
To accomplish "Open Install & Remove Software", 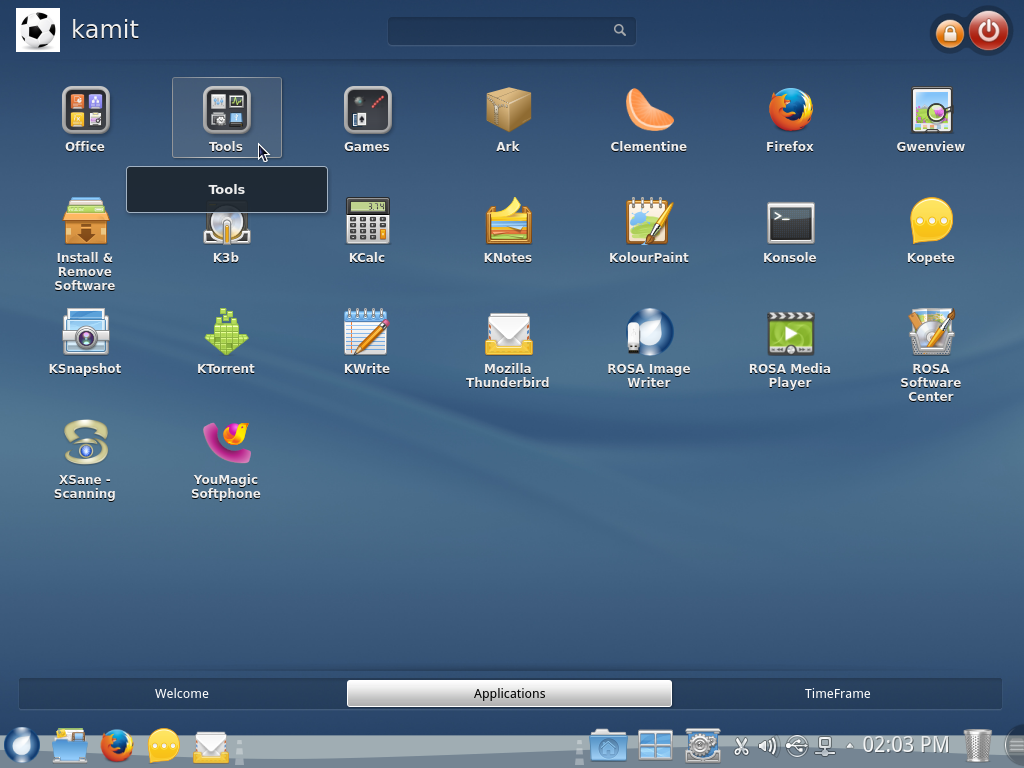I will point(86,244).
